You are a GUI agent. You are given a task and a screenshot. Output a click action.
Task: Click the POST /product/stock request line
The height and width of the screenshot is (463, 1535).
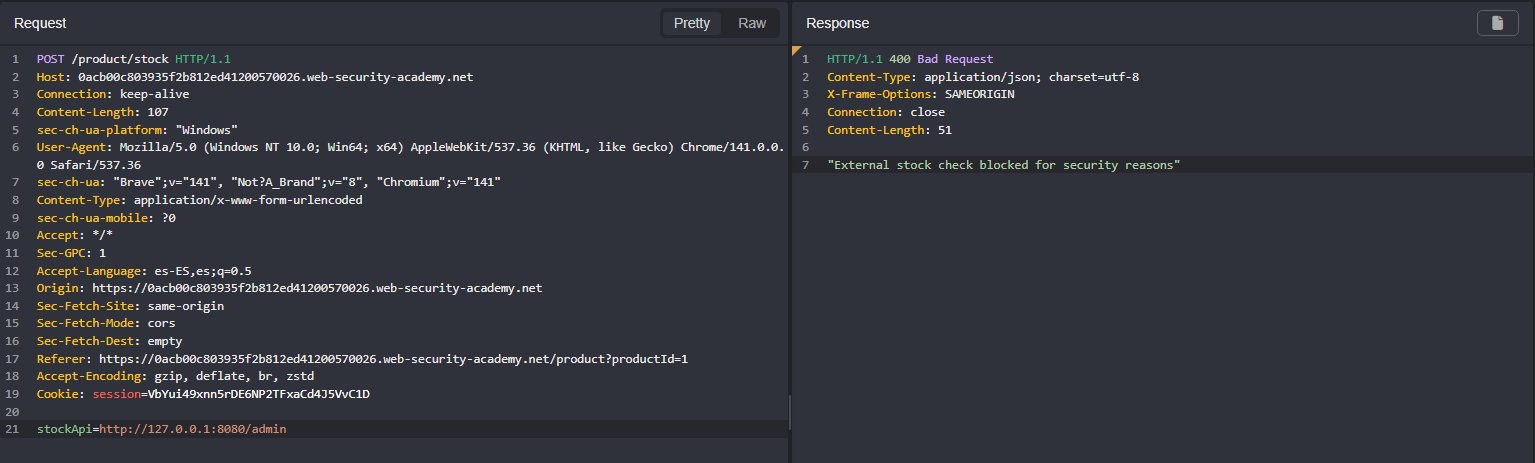pyautogui.click(x=134, y=60)
